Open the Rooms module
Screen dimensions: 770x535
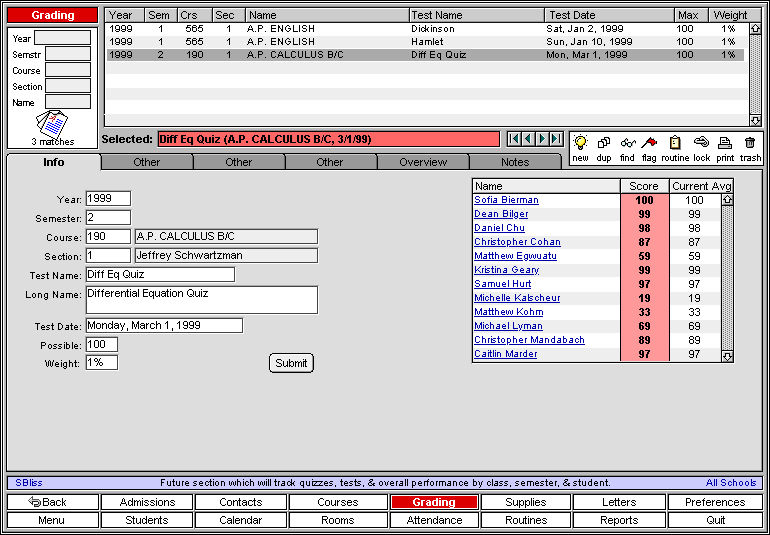tap(338, 520)
